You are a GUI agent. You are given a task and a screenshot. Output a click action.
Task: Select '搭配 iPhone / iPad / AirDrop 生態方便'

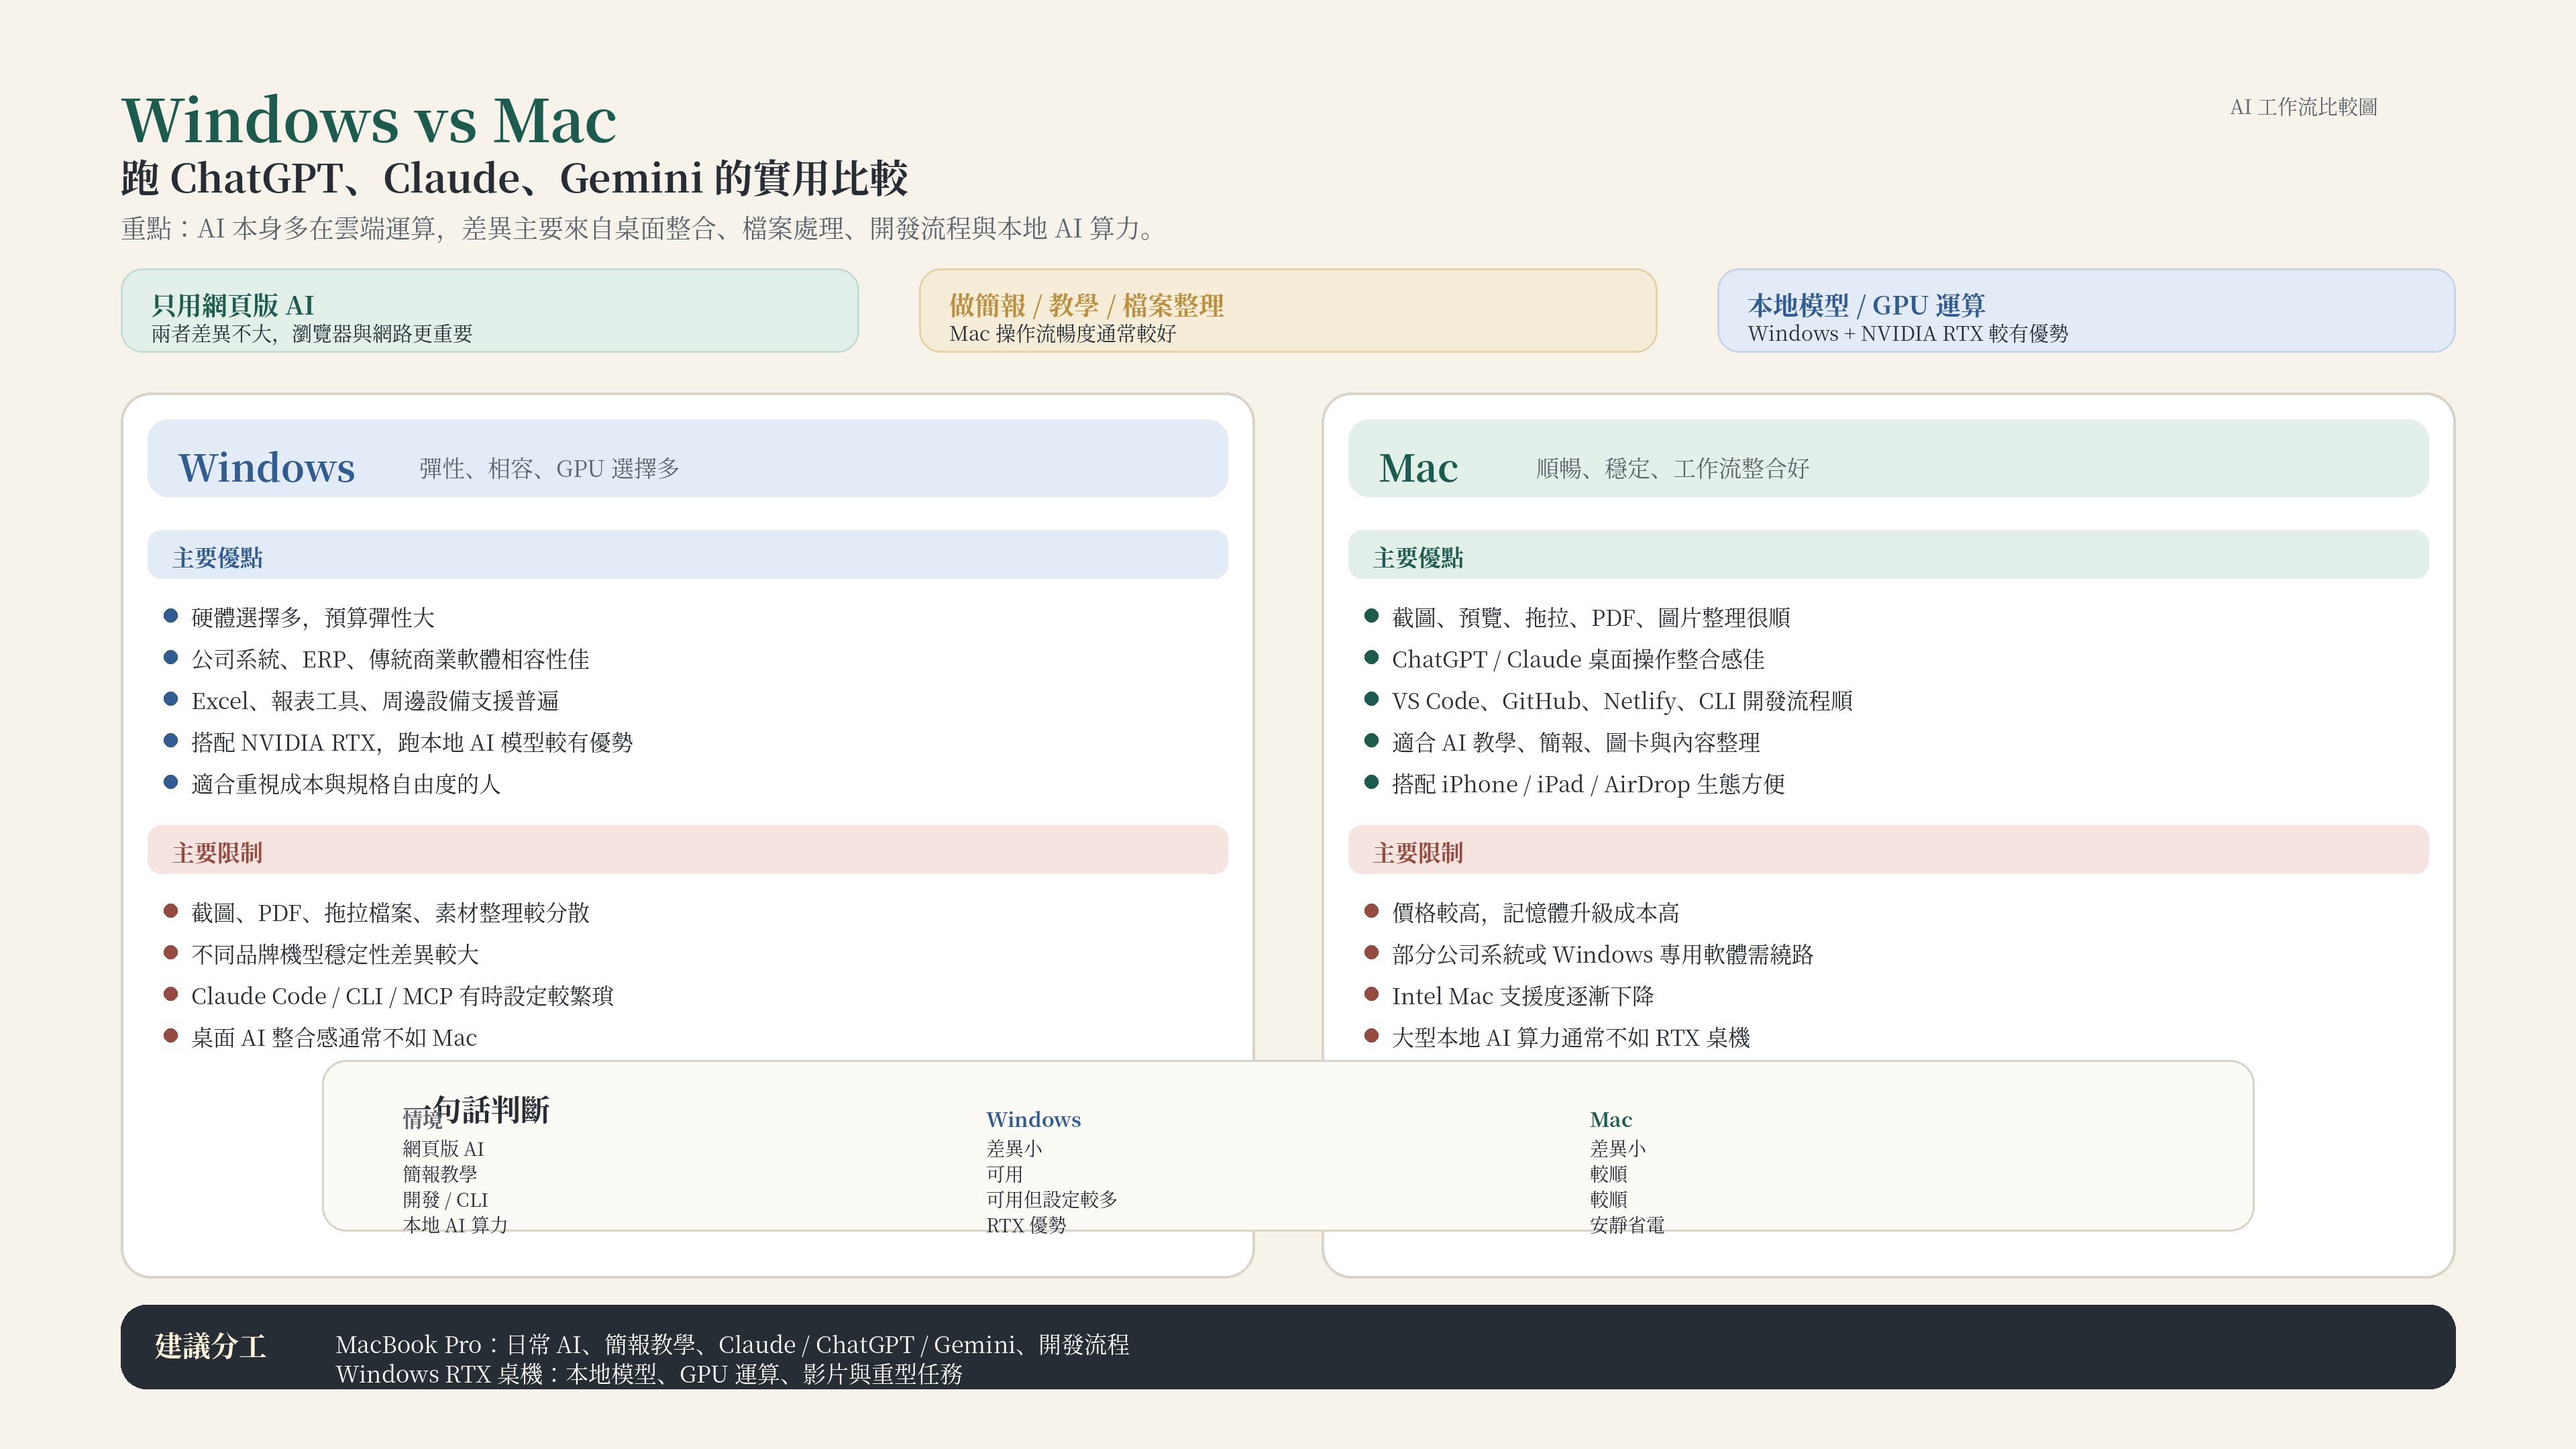[x=1588, y=784]
